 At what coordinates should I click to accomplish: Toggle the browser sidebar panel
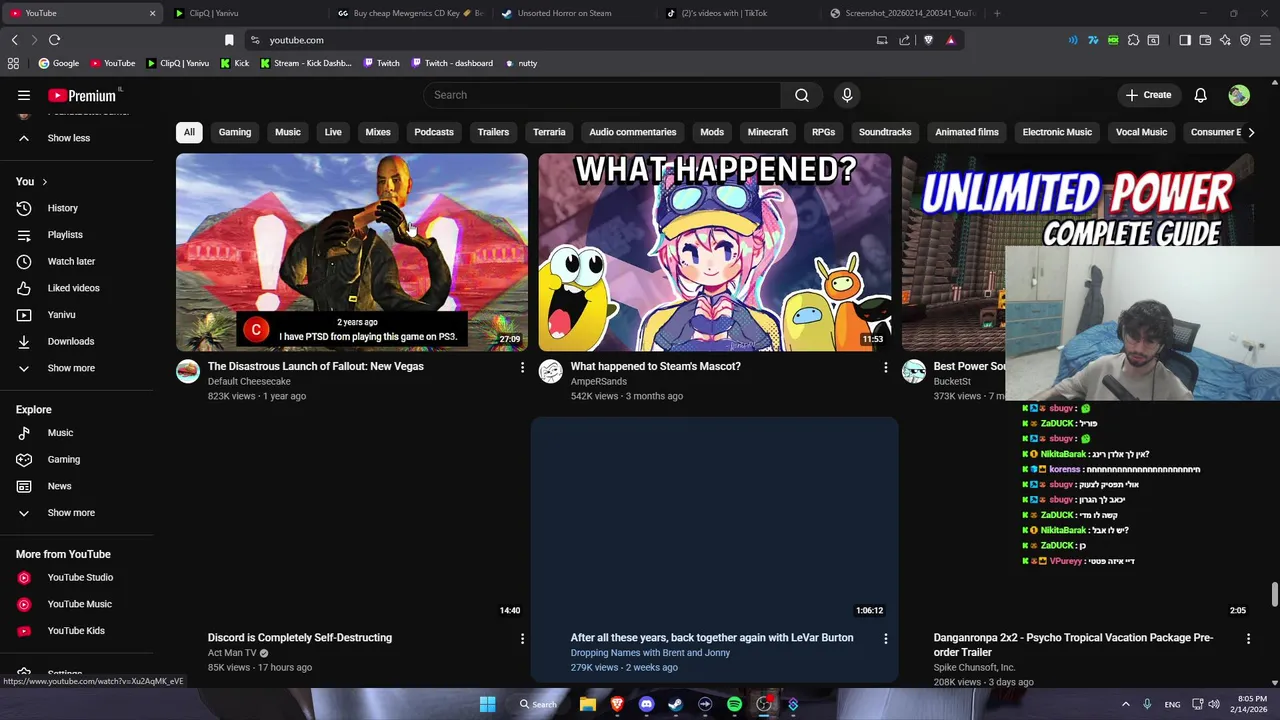pyautogui.click(x=1185, y=40)
